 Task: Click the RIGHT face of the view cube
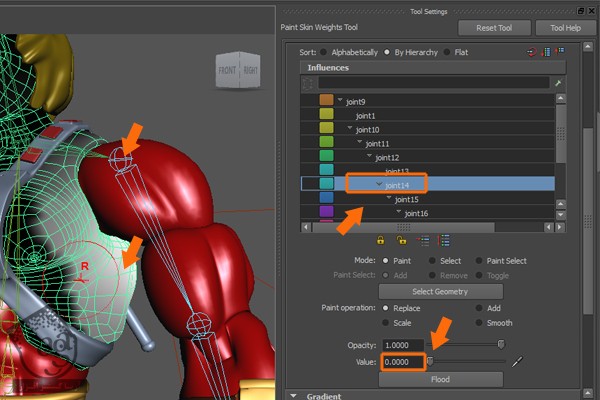click(251, 70)
